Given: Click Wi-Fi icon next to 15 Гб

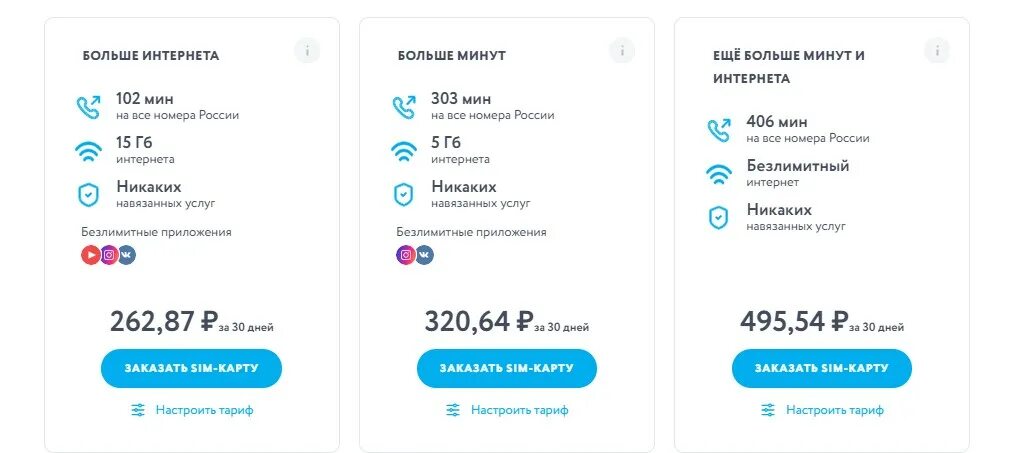Looking at the screenshot, I should point(89,151).
